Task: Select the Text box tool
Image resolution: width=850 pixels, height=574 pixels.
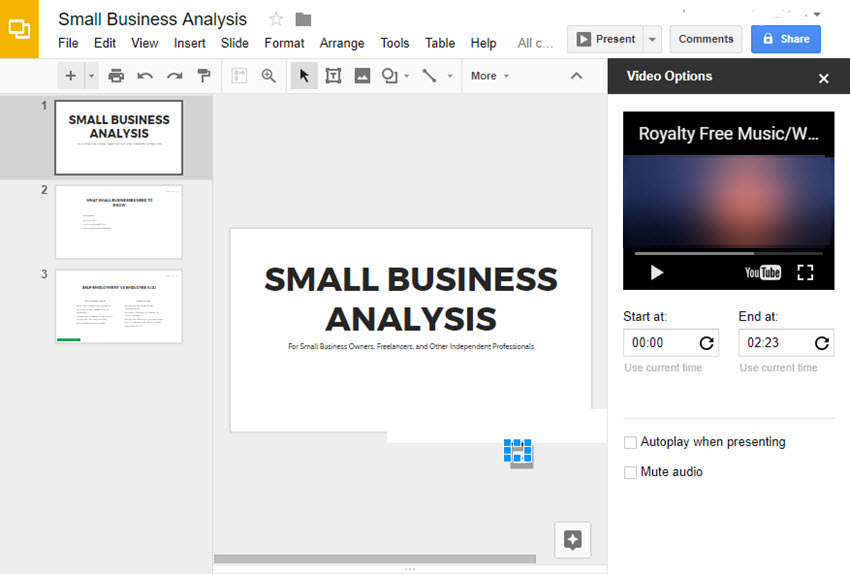Action: pos(333,76)
